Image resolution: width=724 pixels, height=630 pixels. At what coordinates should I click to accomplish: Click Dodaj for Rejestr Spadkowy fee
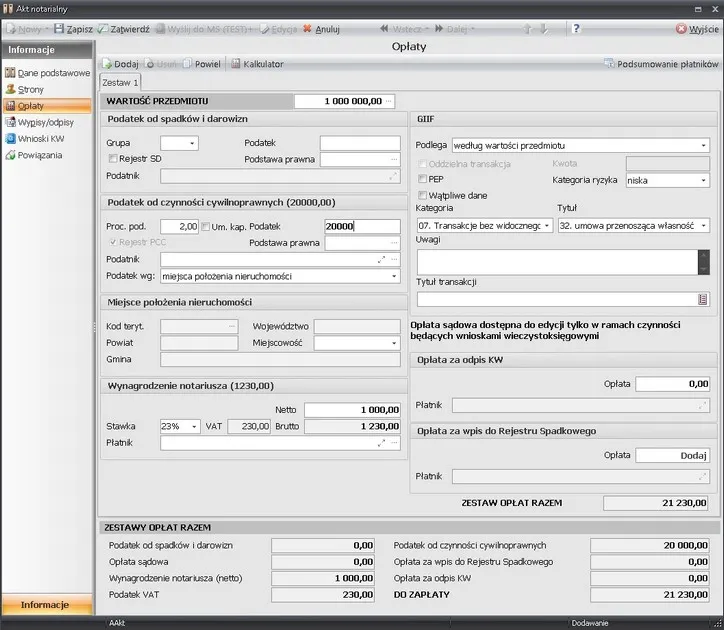pos(672,455)
